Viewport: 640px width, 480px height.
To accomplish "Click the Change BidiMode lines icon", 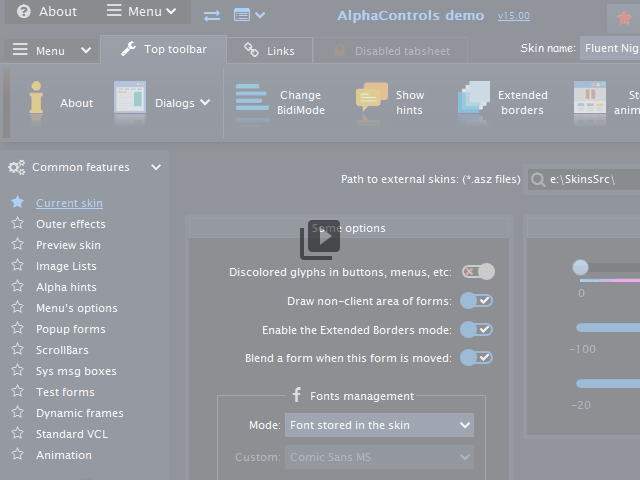I will point(252,98).
